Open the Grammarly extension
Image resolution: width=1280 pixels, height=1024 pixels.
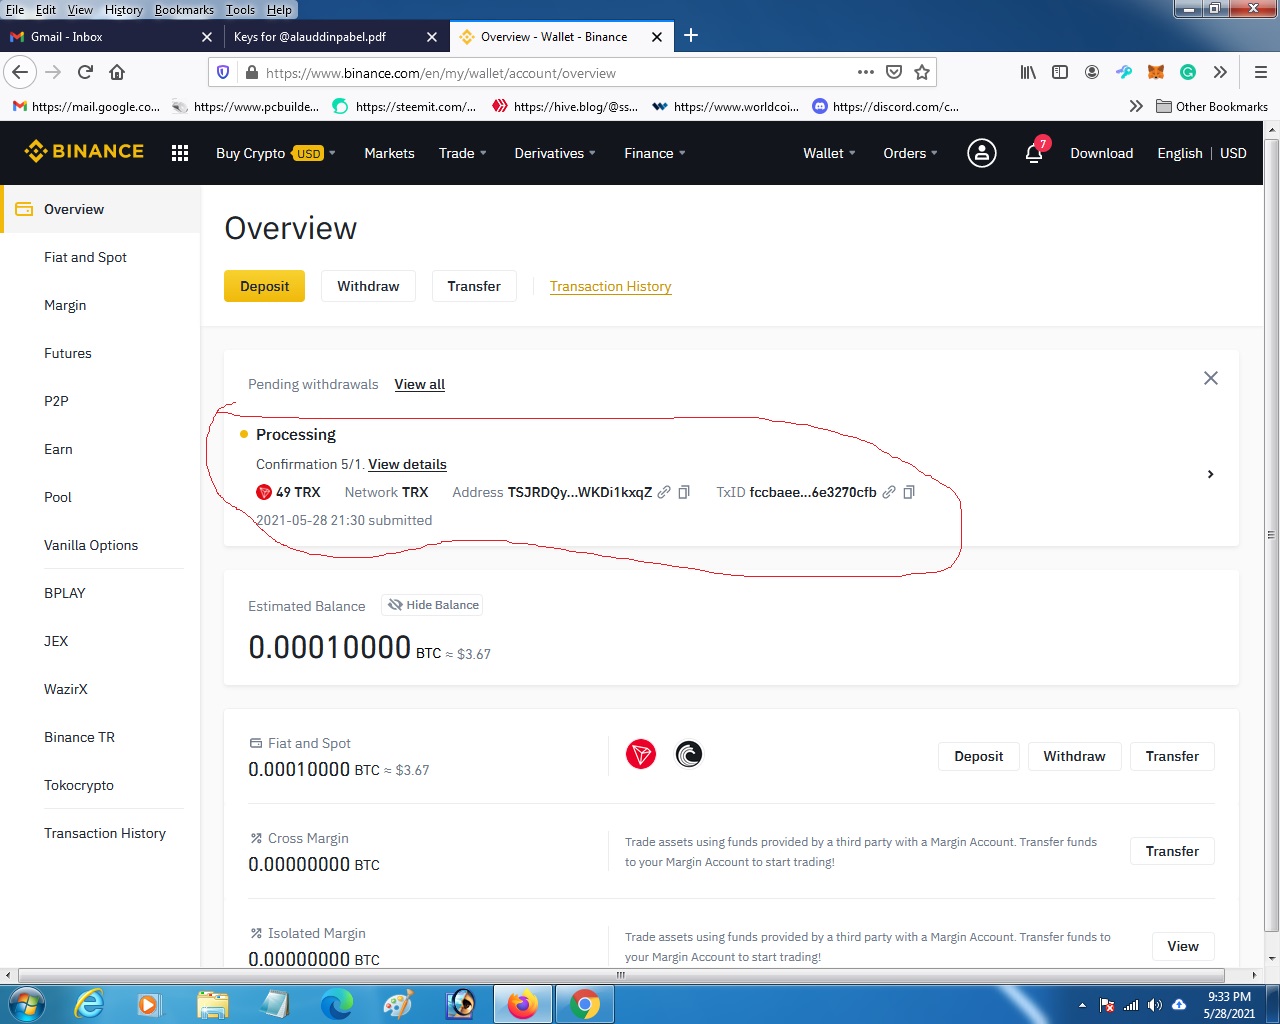(x=1188, y=72)
